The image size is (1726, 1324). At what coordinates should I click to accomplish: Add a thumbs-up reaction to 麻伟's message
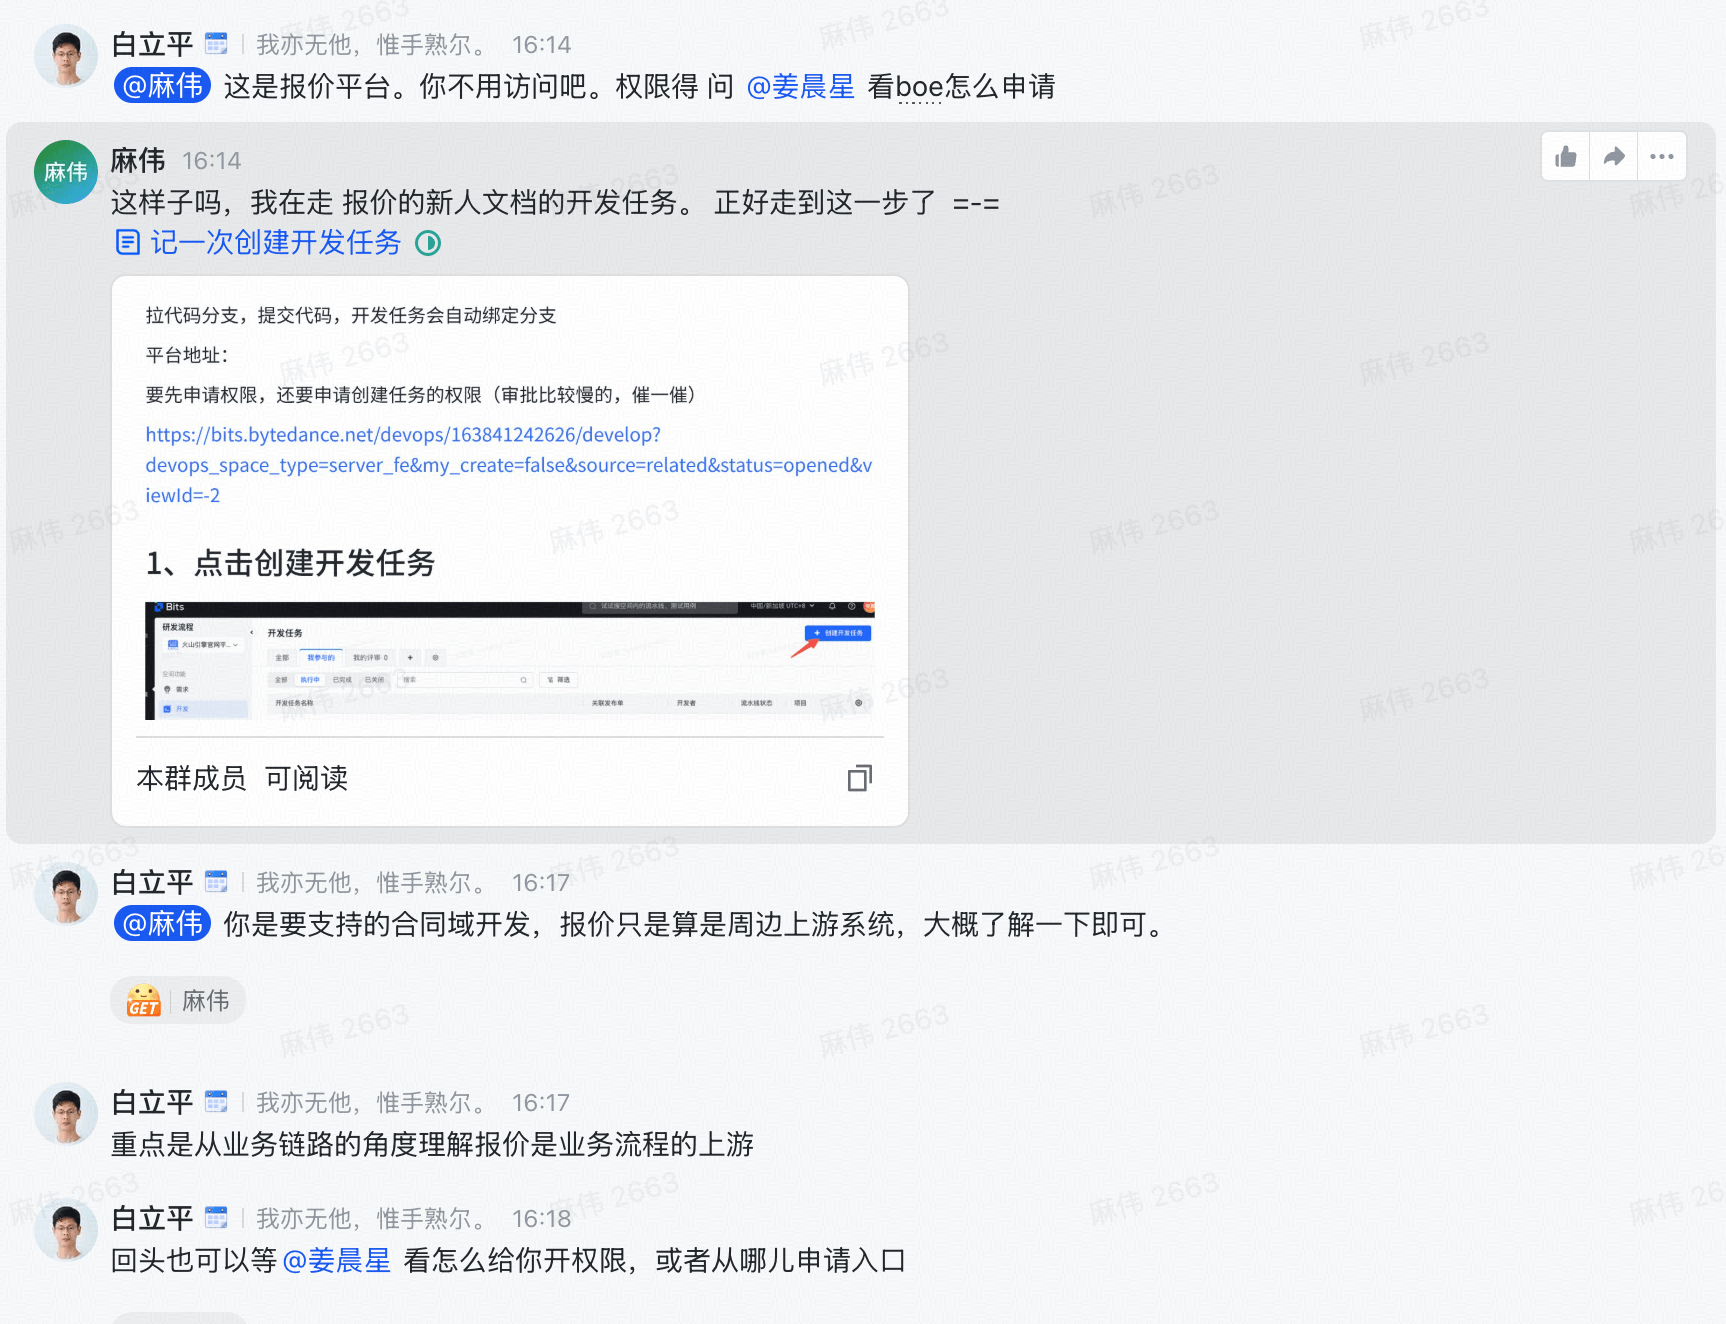pyautogui.click(x=1566, y=157)
